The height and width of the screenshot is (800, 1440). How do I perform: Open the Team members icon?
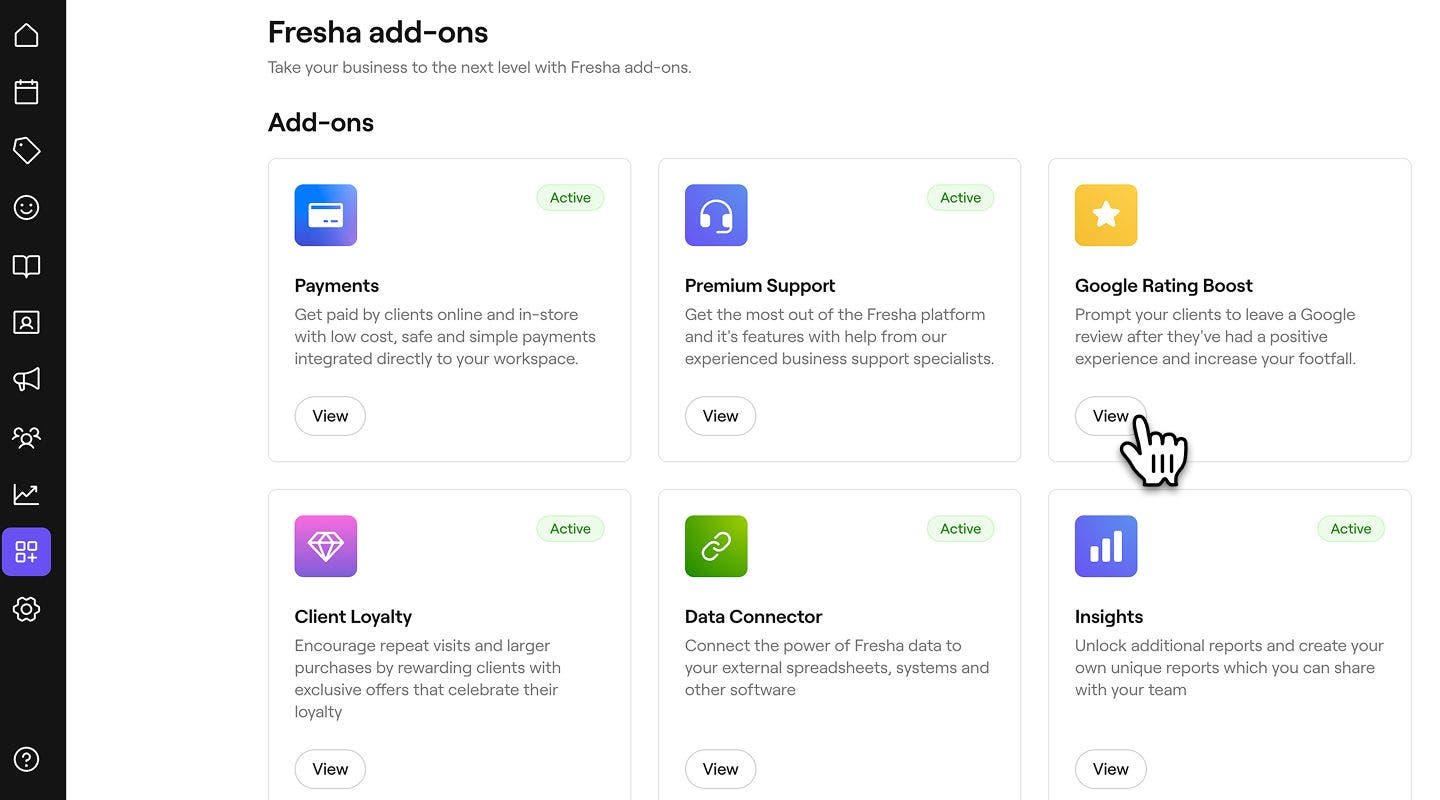(x=26, y=437)
